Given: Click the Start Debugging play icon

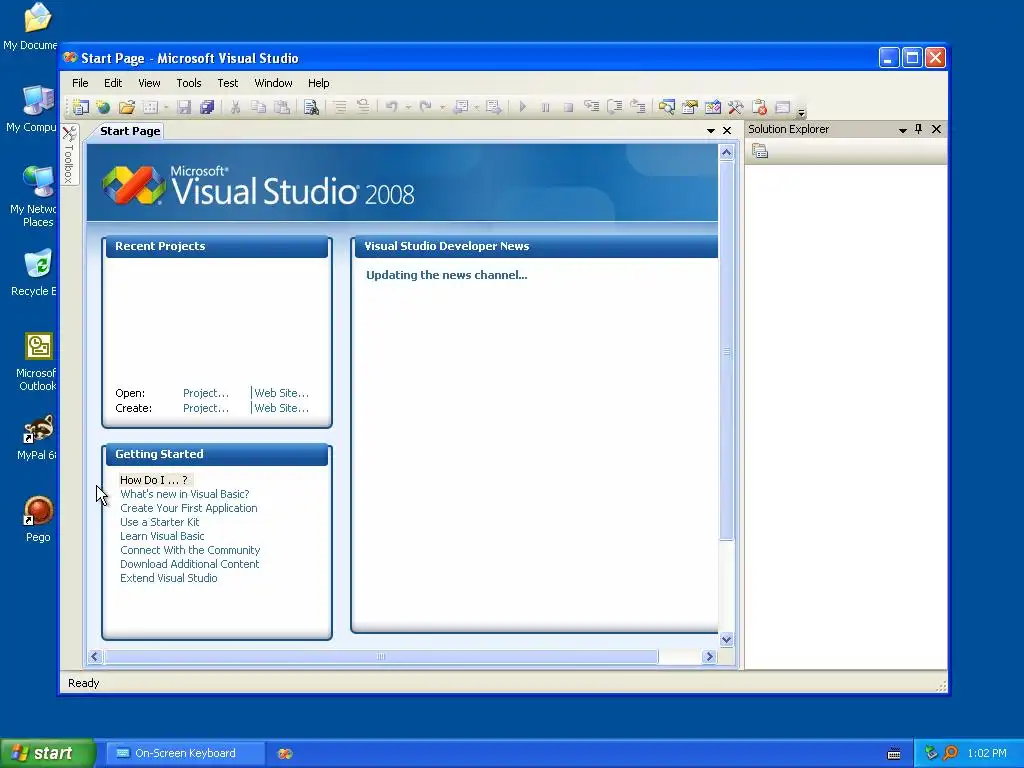Looking at the screenshot, I should 522,107.
